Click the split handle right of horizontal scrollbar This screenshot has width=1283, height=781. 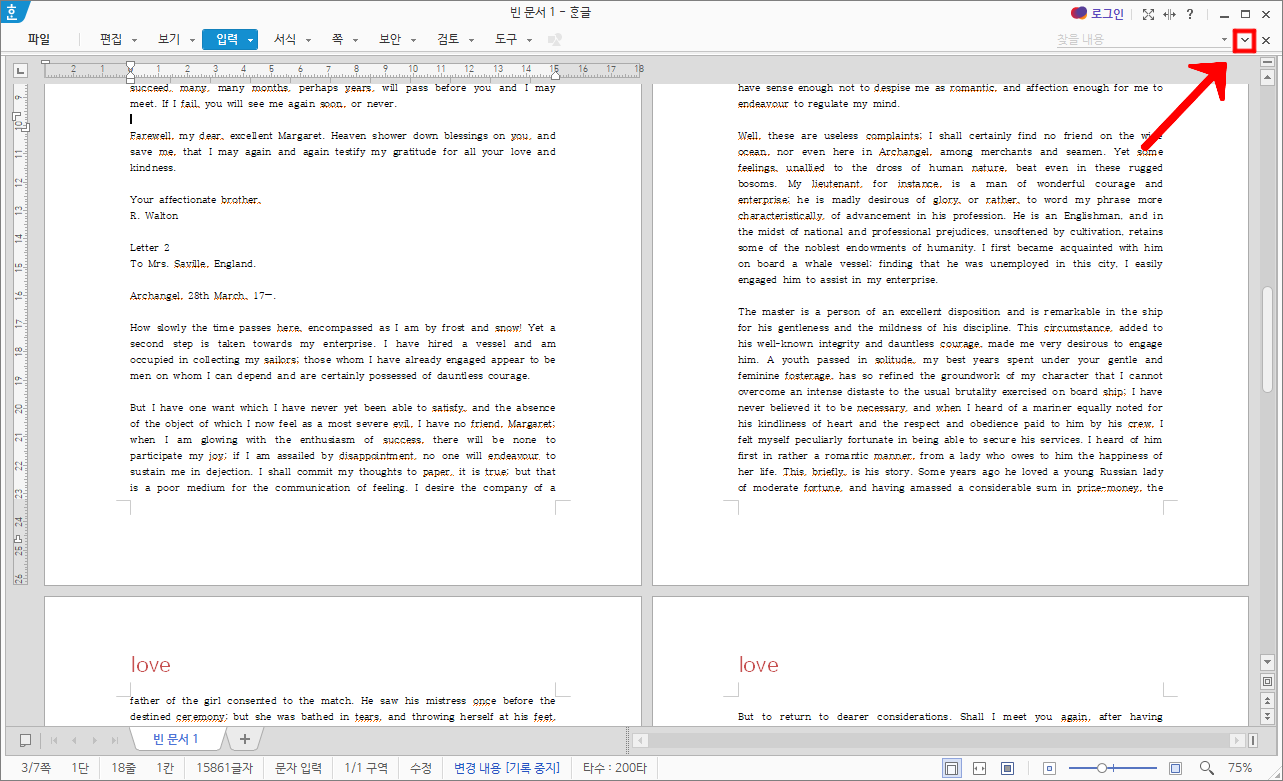pos(1253,740)
